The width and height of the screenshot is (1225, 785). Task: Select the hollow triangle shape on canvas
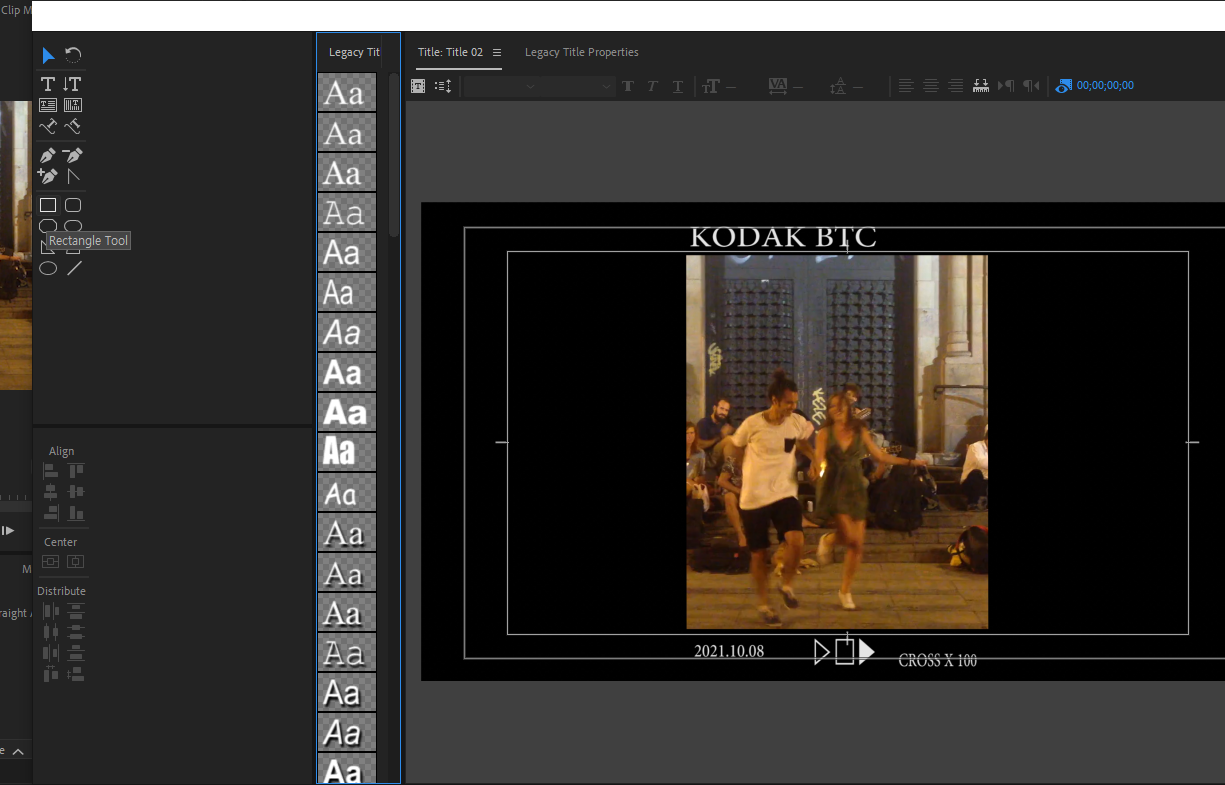(x=822, y=652)
